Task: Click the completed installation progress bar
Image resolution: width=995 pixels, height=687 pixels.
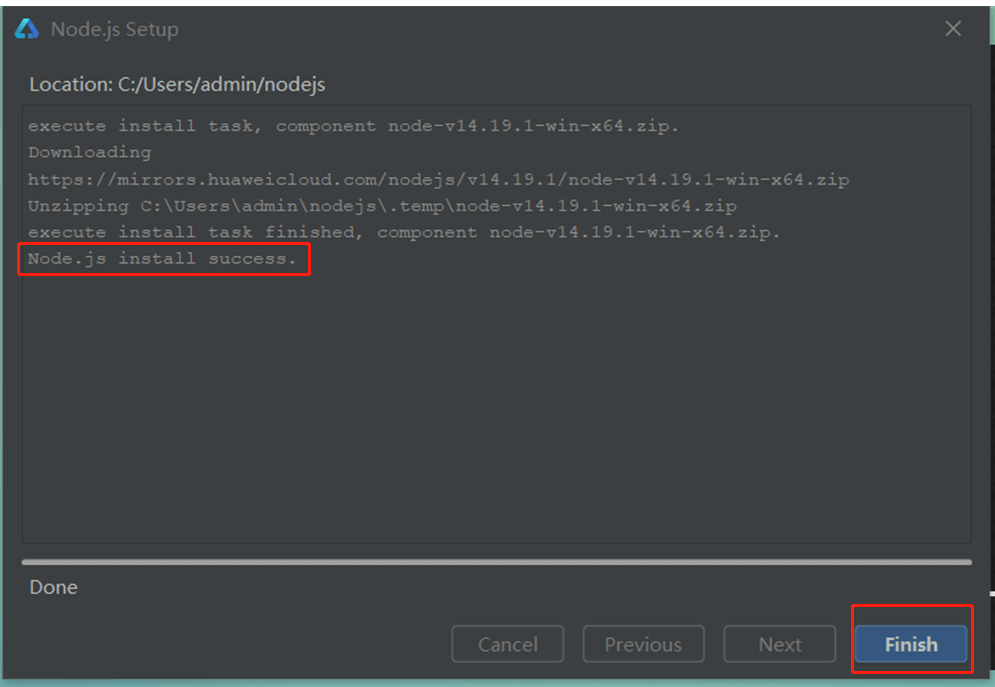Action: pyautogui.click(x=496, y=562)
